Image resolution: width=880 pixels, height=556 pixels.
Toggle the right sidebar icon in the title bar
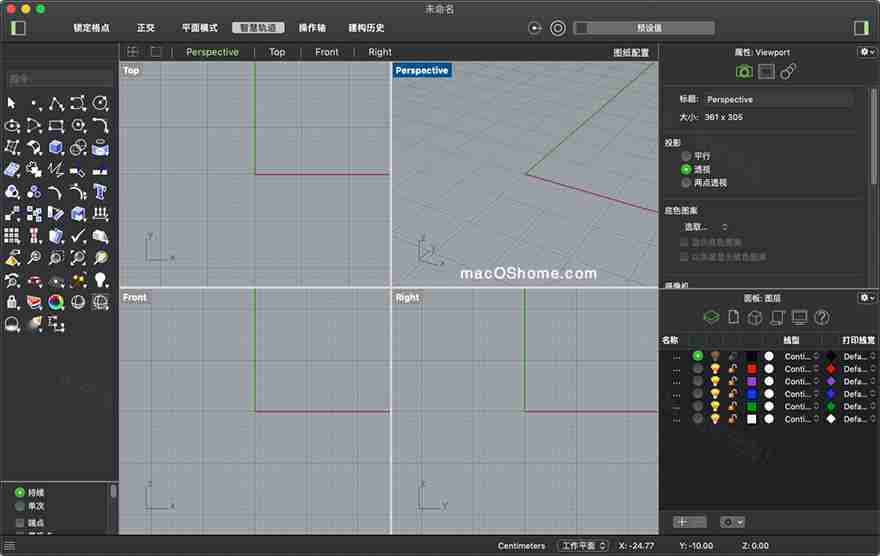(x=861, y=28)
